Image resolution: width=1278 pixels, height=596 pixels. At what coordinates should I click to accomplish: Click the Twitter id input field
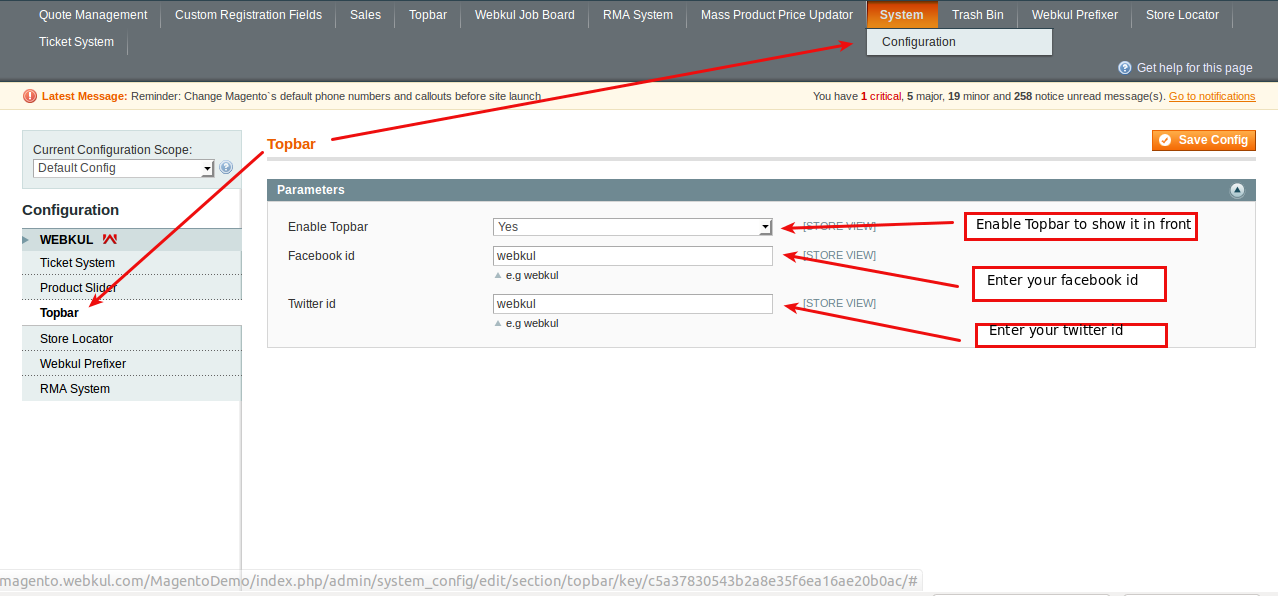pos(632,304)
